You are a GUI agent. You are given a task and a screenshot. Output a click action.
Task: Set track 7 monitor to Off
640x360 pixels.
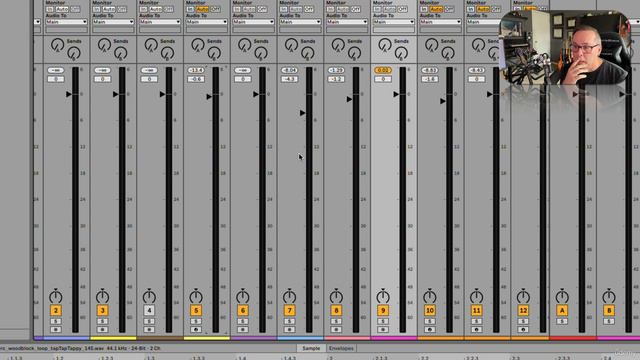pos(309,9)
